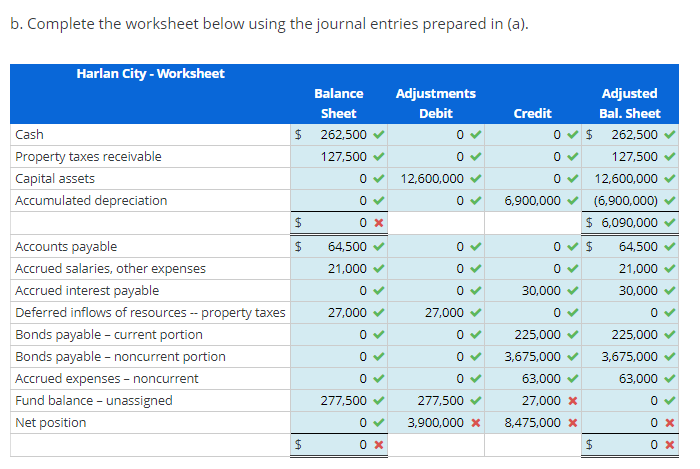Click red X beside Net position credit 8,475,000
Image resolution: width=700 pixels, height=469 pixels.
click(573, 423)
